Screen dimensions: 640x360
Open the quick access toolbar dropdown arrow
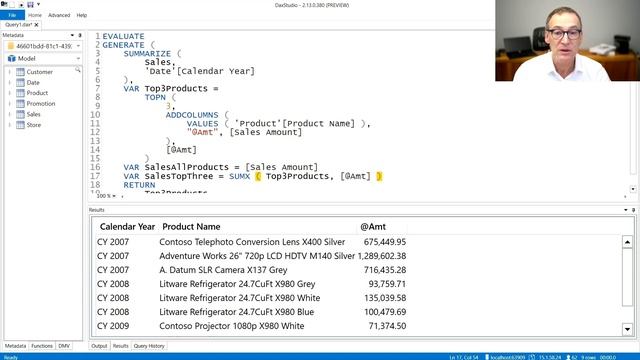click(38, 4)
